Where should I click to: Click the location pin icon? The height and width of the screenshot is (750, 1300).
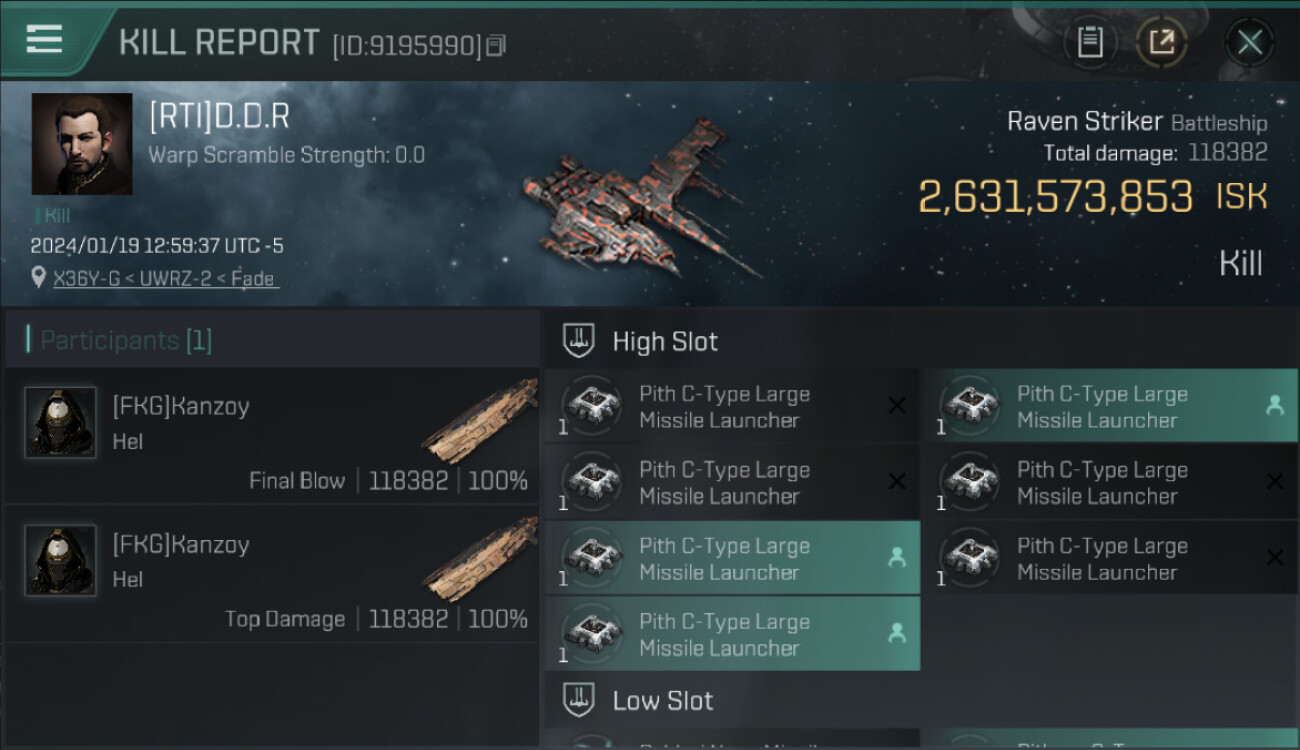[38, 279]
